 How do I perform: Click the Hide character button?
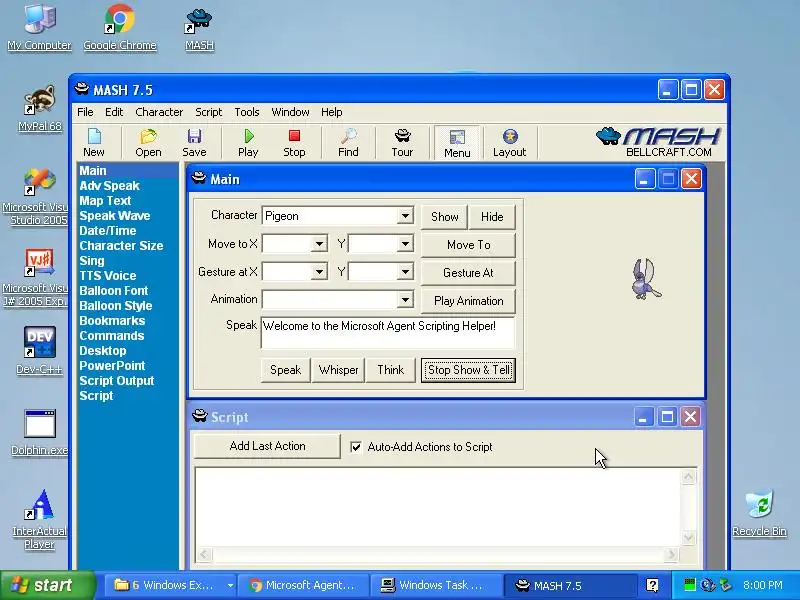492,217
